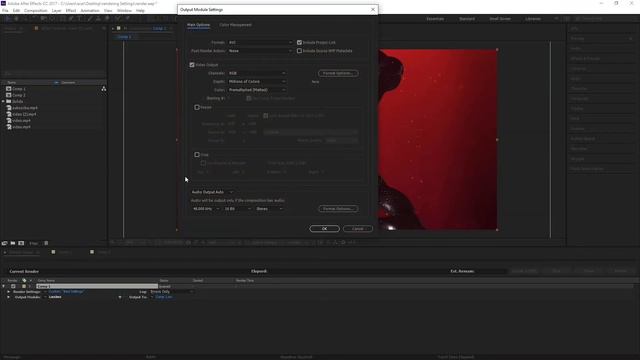Switch to the Main Options tab
640x360 pixels.
pos(198,25)
